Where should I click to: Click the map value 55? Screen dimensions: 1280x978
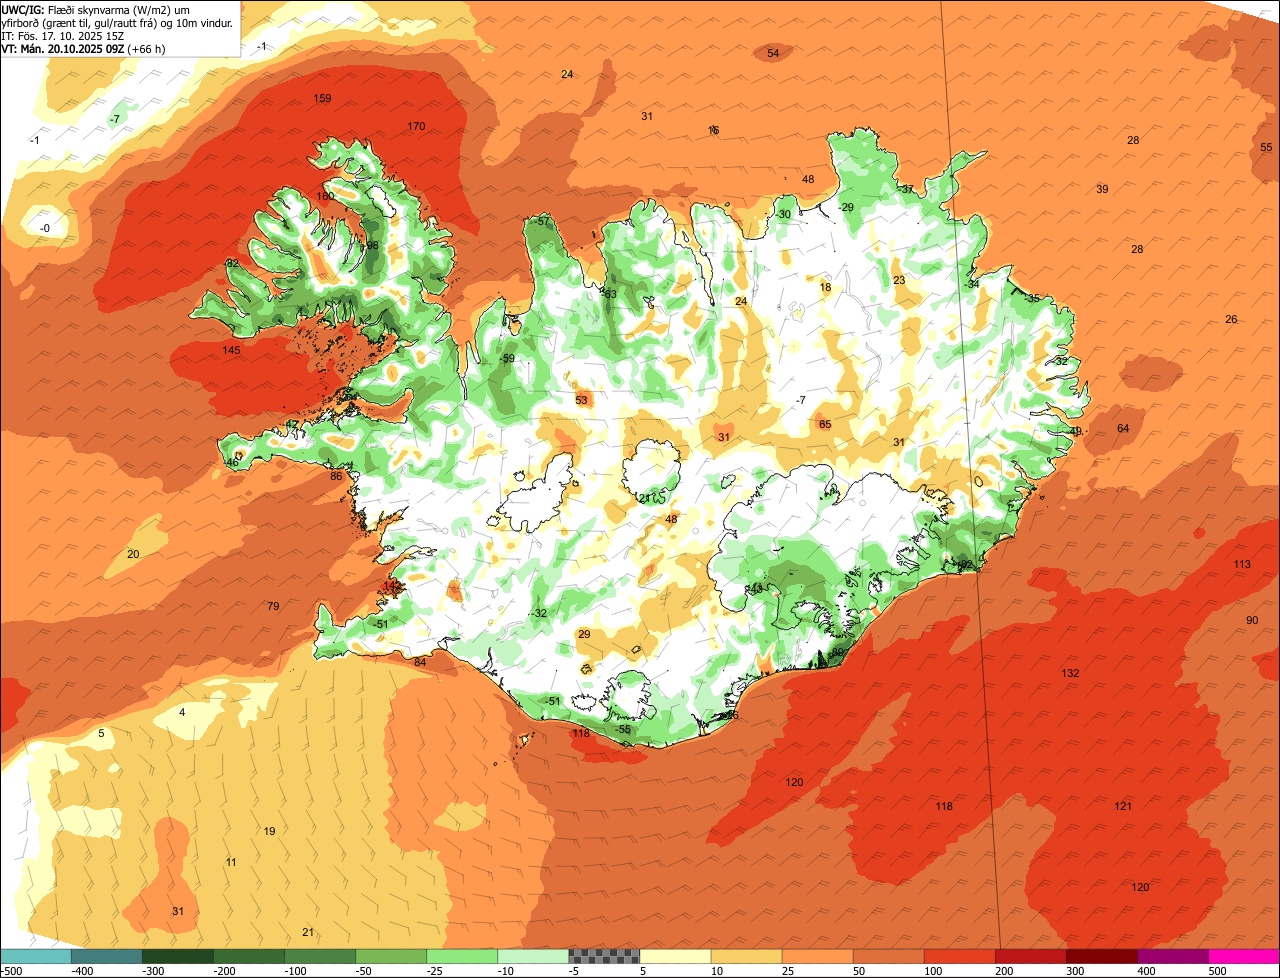[1266, 147]
